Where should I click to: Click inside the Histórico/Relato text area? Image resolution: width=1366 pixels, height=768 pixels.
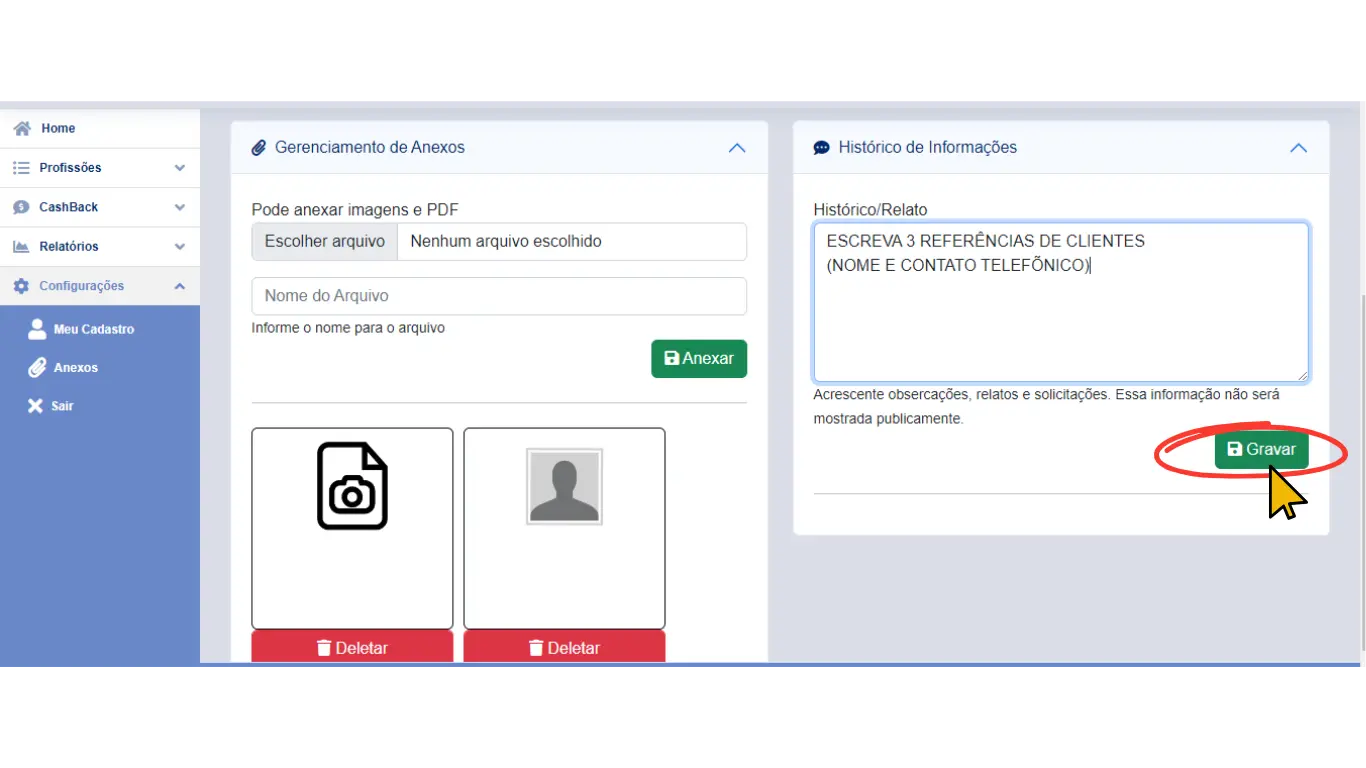tap(1061, 302)
